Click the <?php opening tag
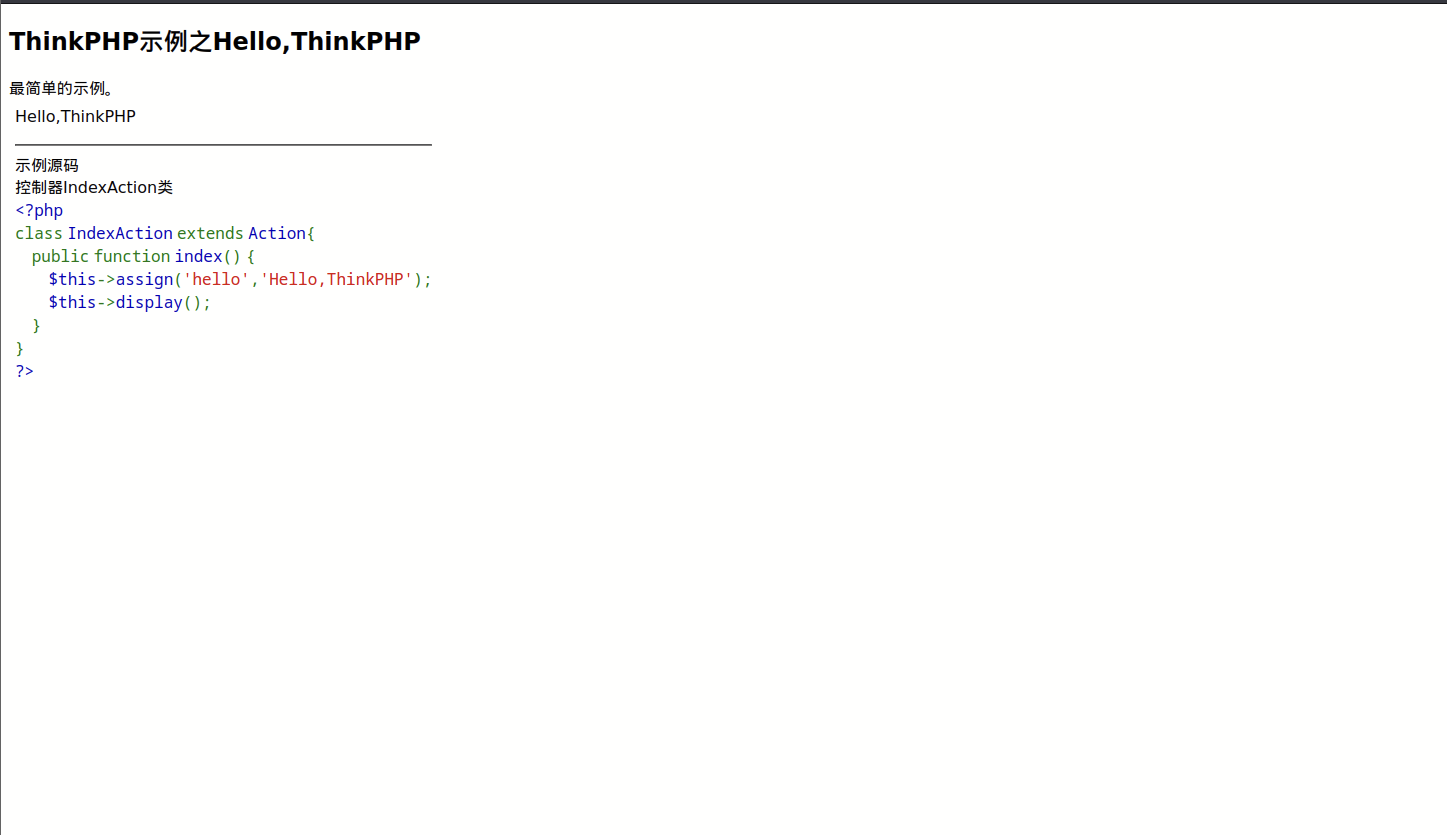 point(39,210)
